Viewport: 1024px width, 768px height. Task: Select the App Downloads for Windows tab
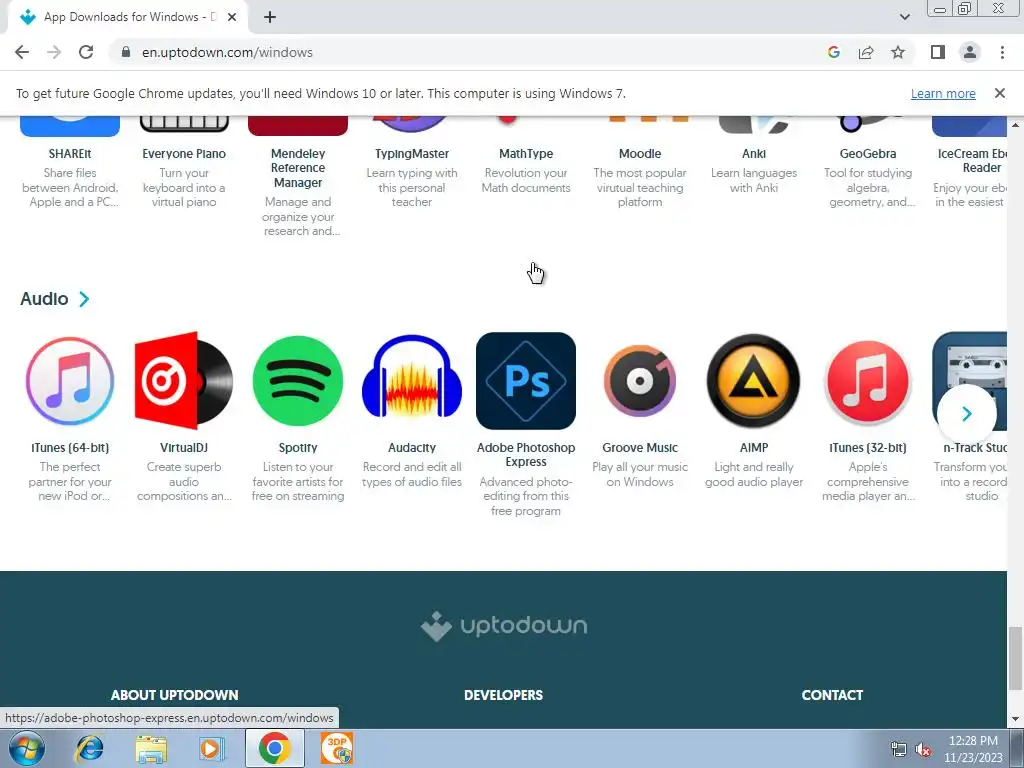point(127,17)
